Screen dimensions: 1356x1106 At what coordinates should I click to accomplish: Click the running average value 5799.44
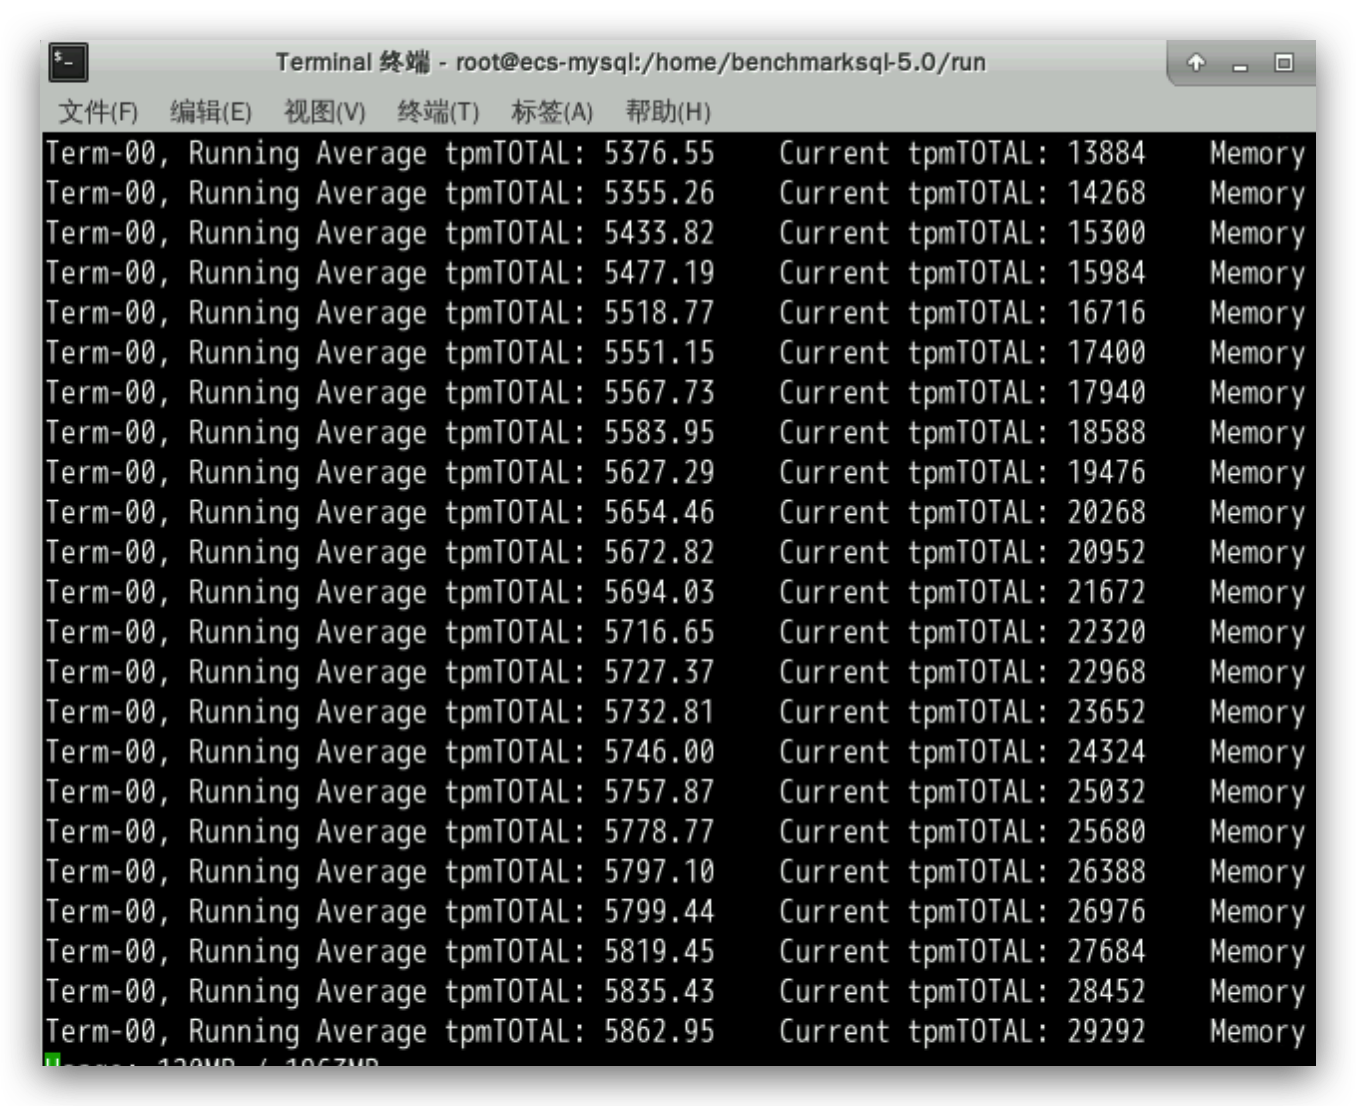(659, 912)
